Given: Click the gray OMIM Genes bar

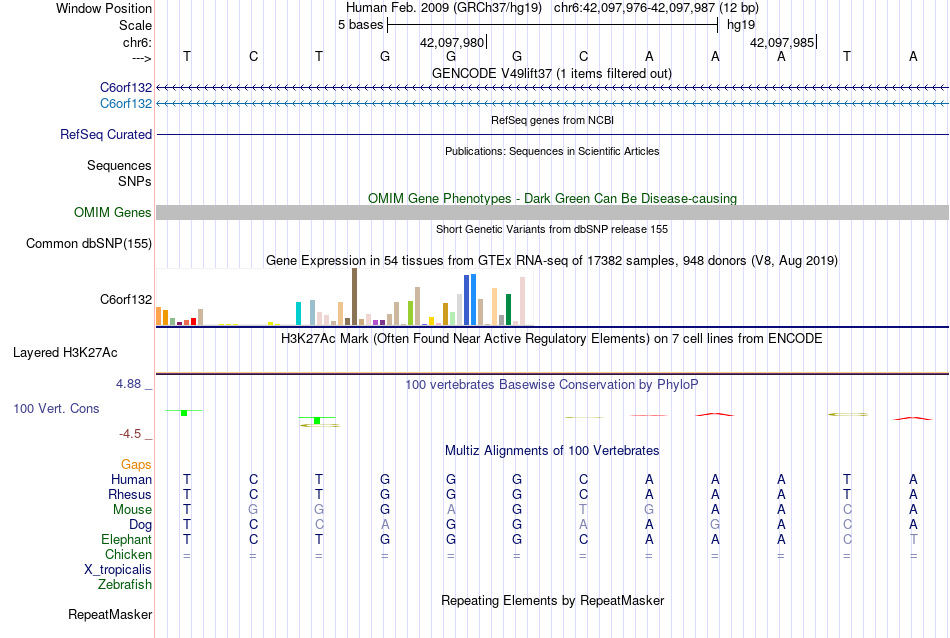Looking at the screenshot, I should (552, 212).
